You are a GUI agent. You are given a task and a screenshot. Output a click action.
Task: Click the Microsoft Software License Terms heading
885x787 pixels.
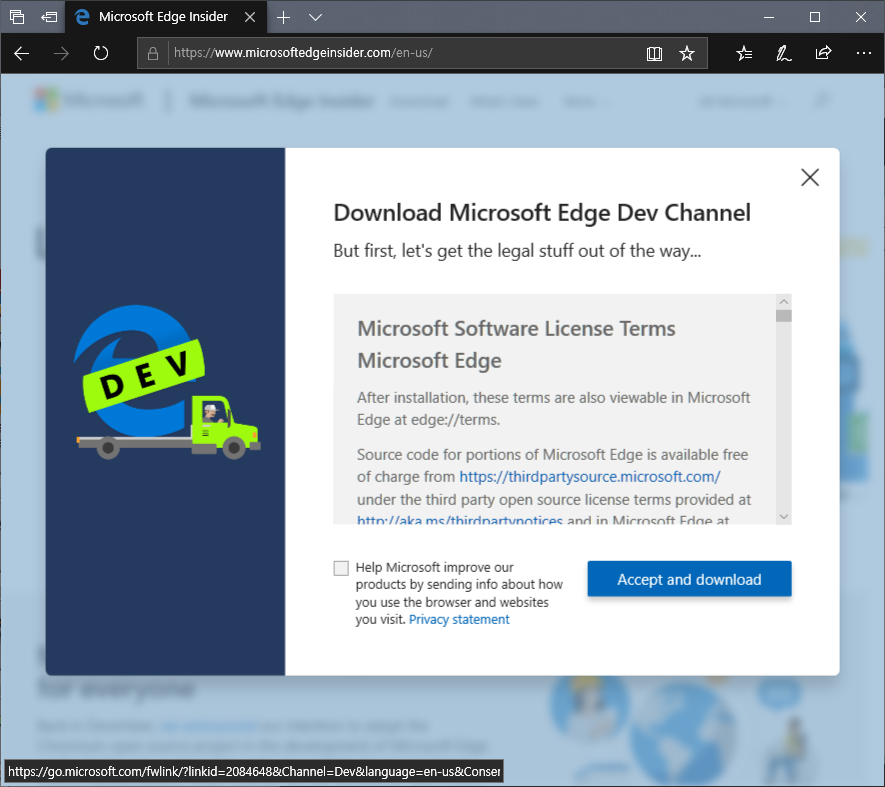[516, 329]
